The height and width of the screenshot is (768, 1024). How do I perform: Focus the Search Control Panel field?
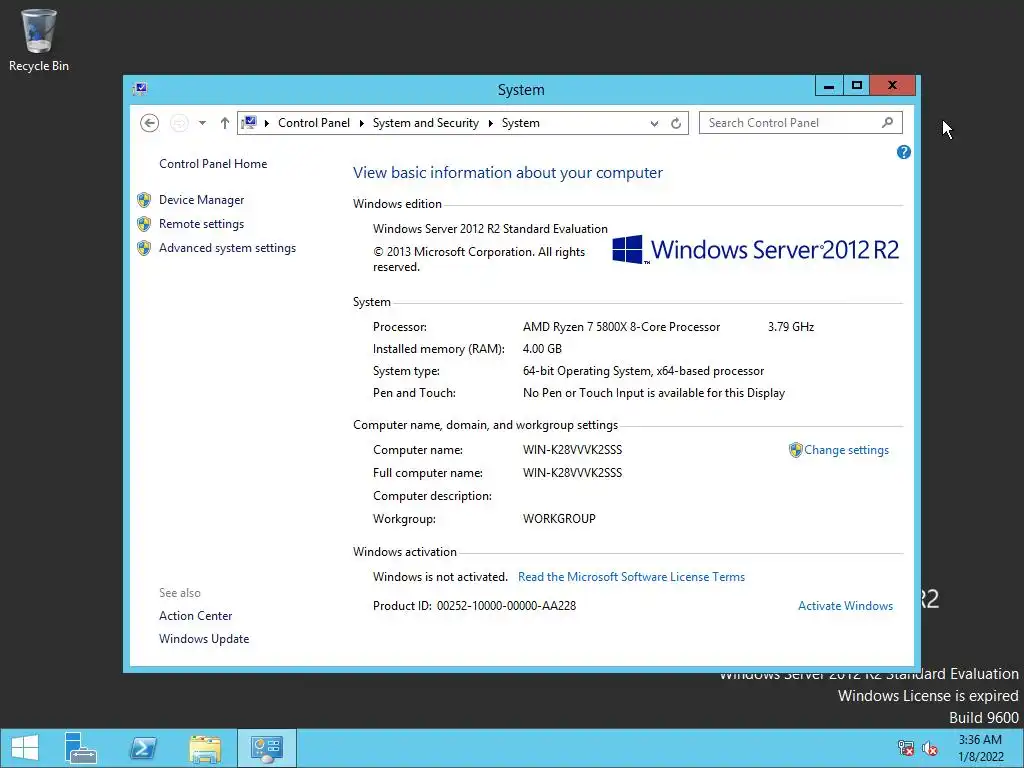pyautogui.click(x=801, y=123)
